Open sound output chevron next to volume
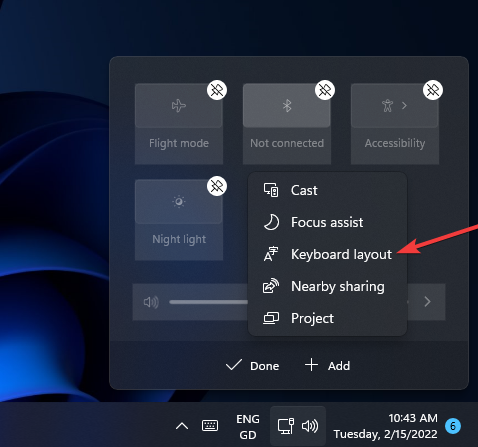478x447 pixels. tap(427, 302)
